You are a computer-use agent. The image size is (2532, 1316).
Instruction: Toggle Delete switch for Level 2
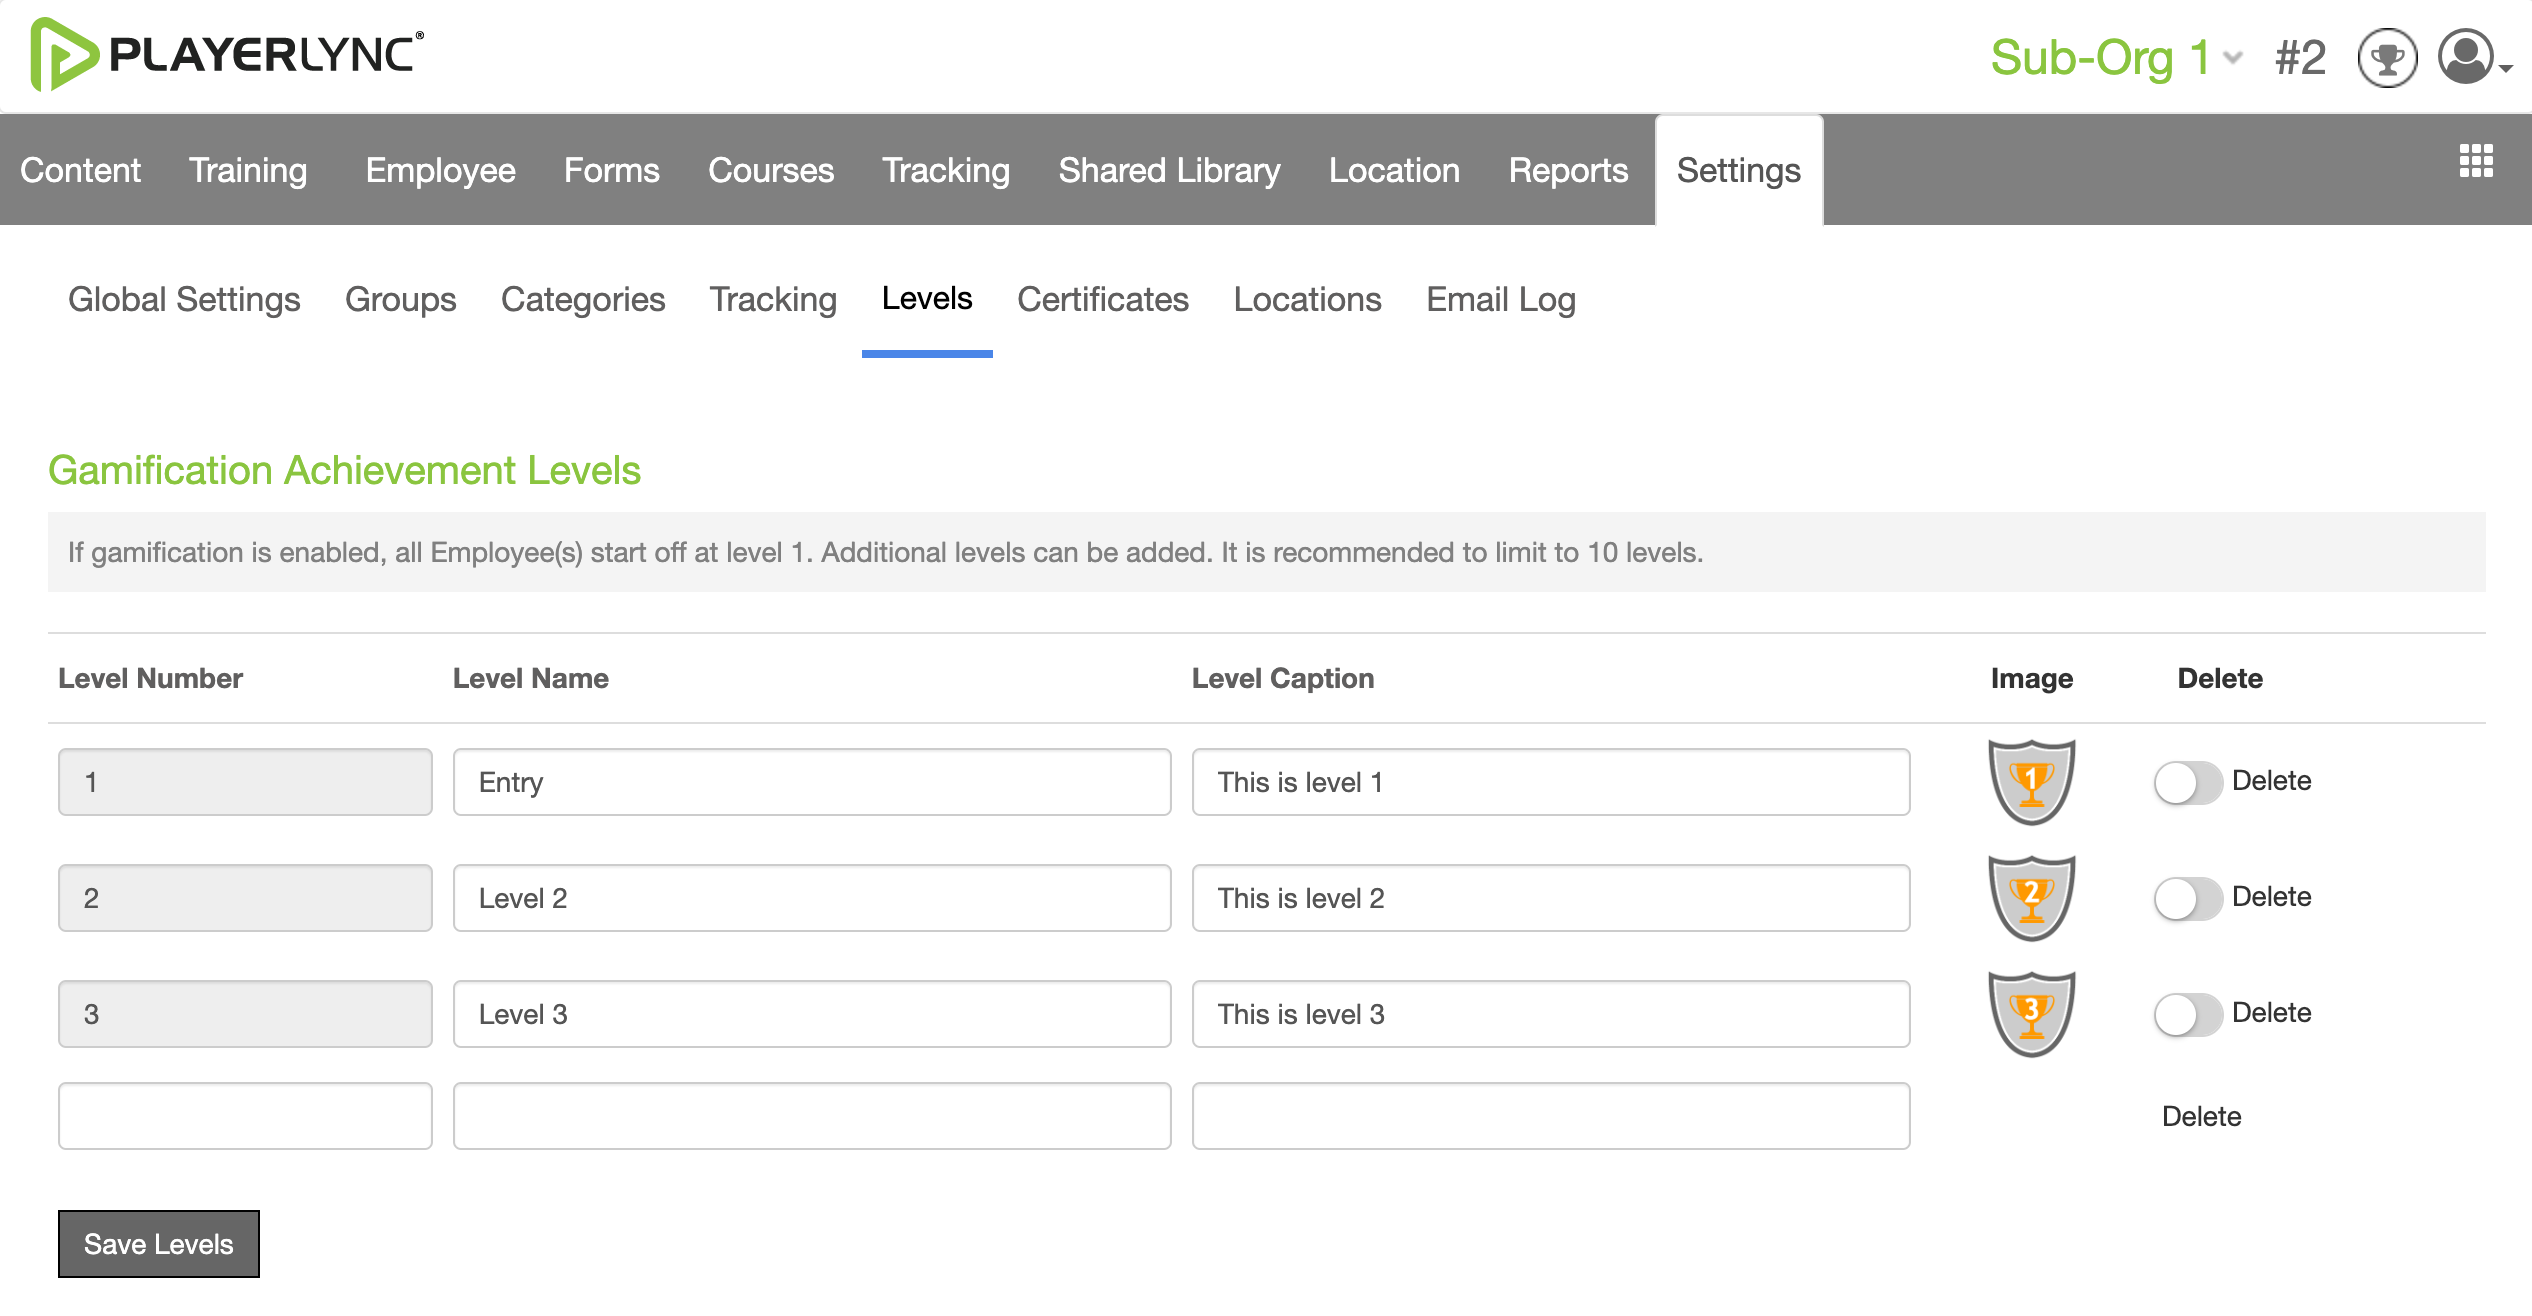2187,898
